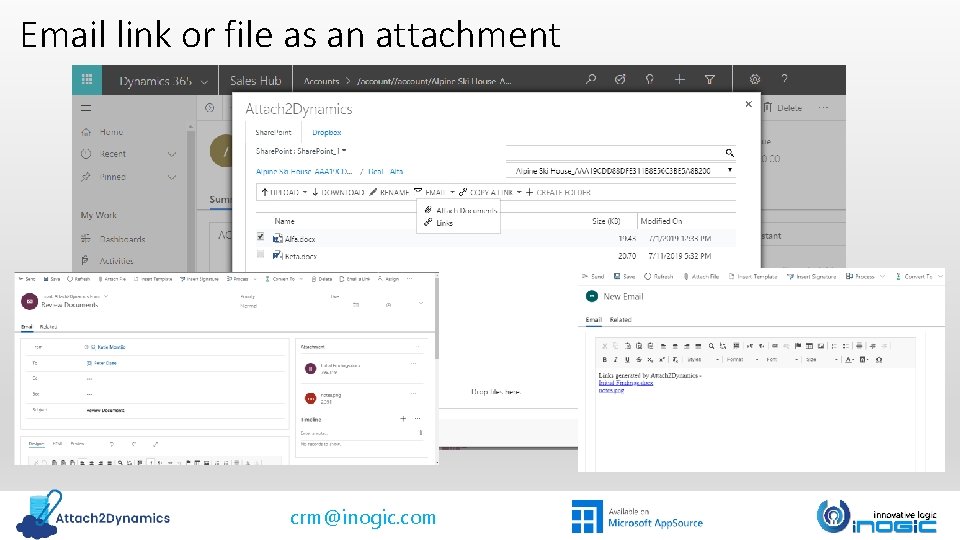The width and height of the screenshot is (960, 540).
Task: Toggle the hamburger navigation menu
Action: coord(86,108)
